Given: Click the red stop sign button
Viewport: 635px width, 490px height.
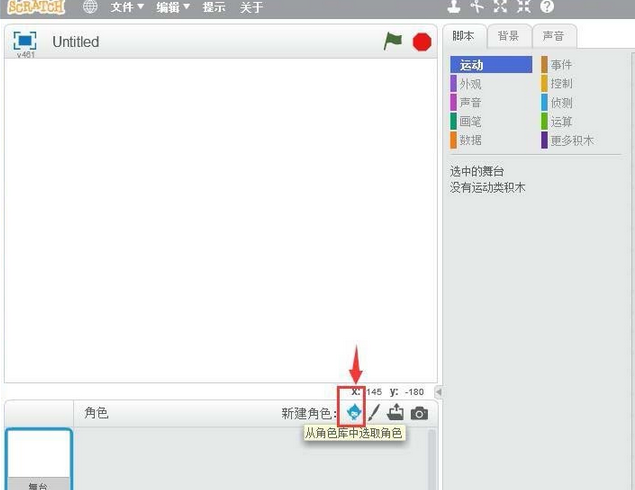Looking at the screenshot, I should pos(422,42).
